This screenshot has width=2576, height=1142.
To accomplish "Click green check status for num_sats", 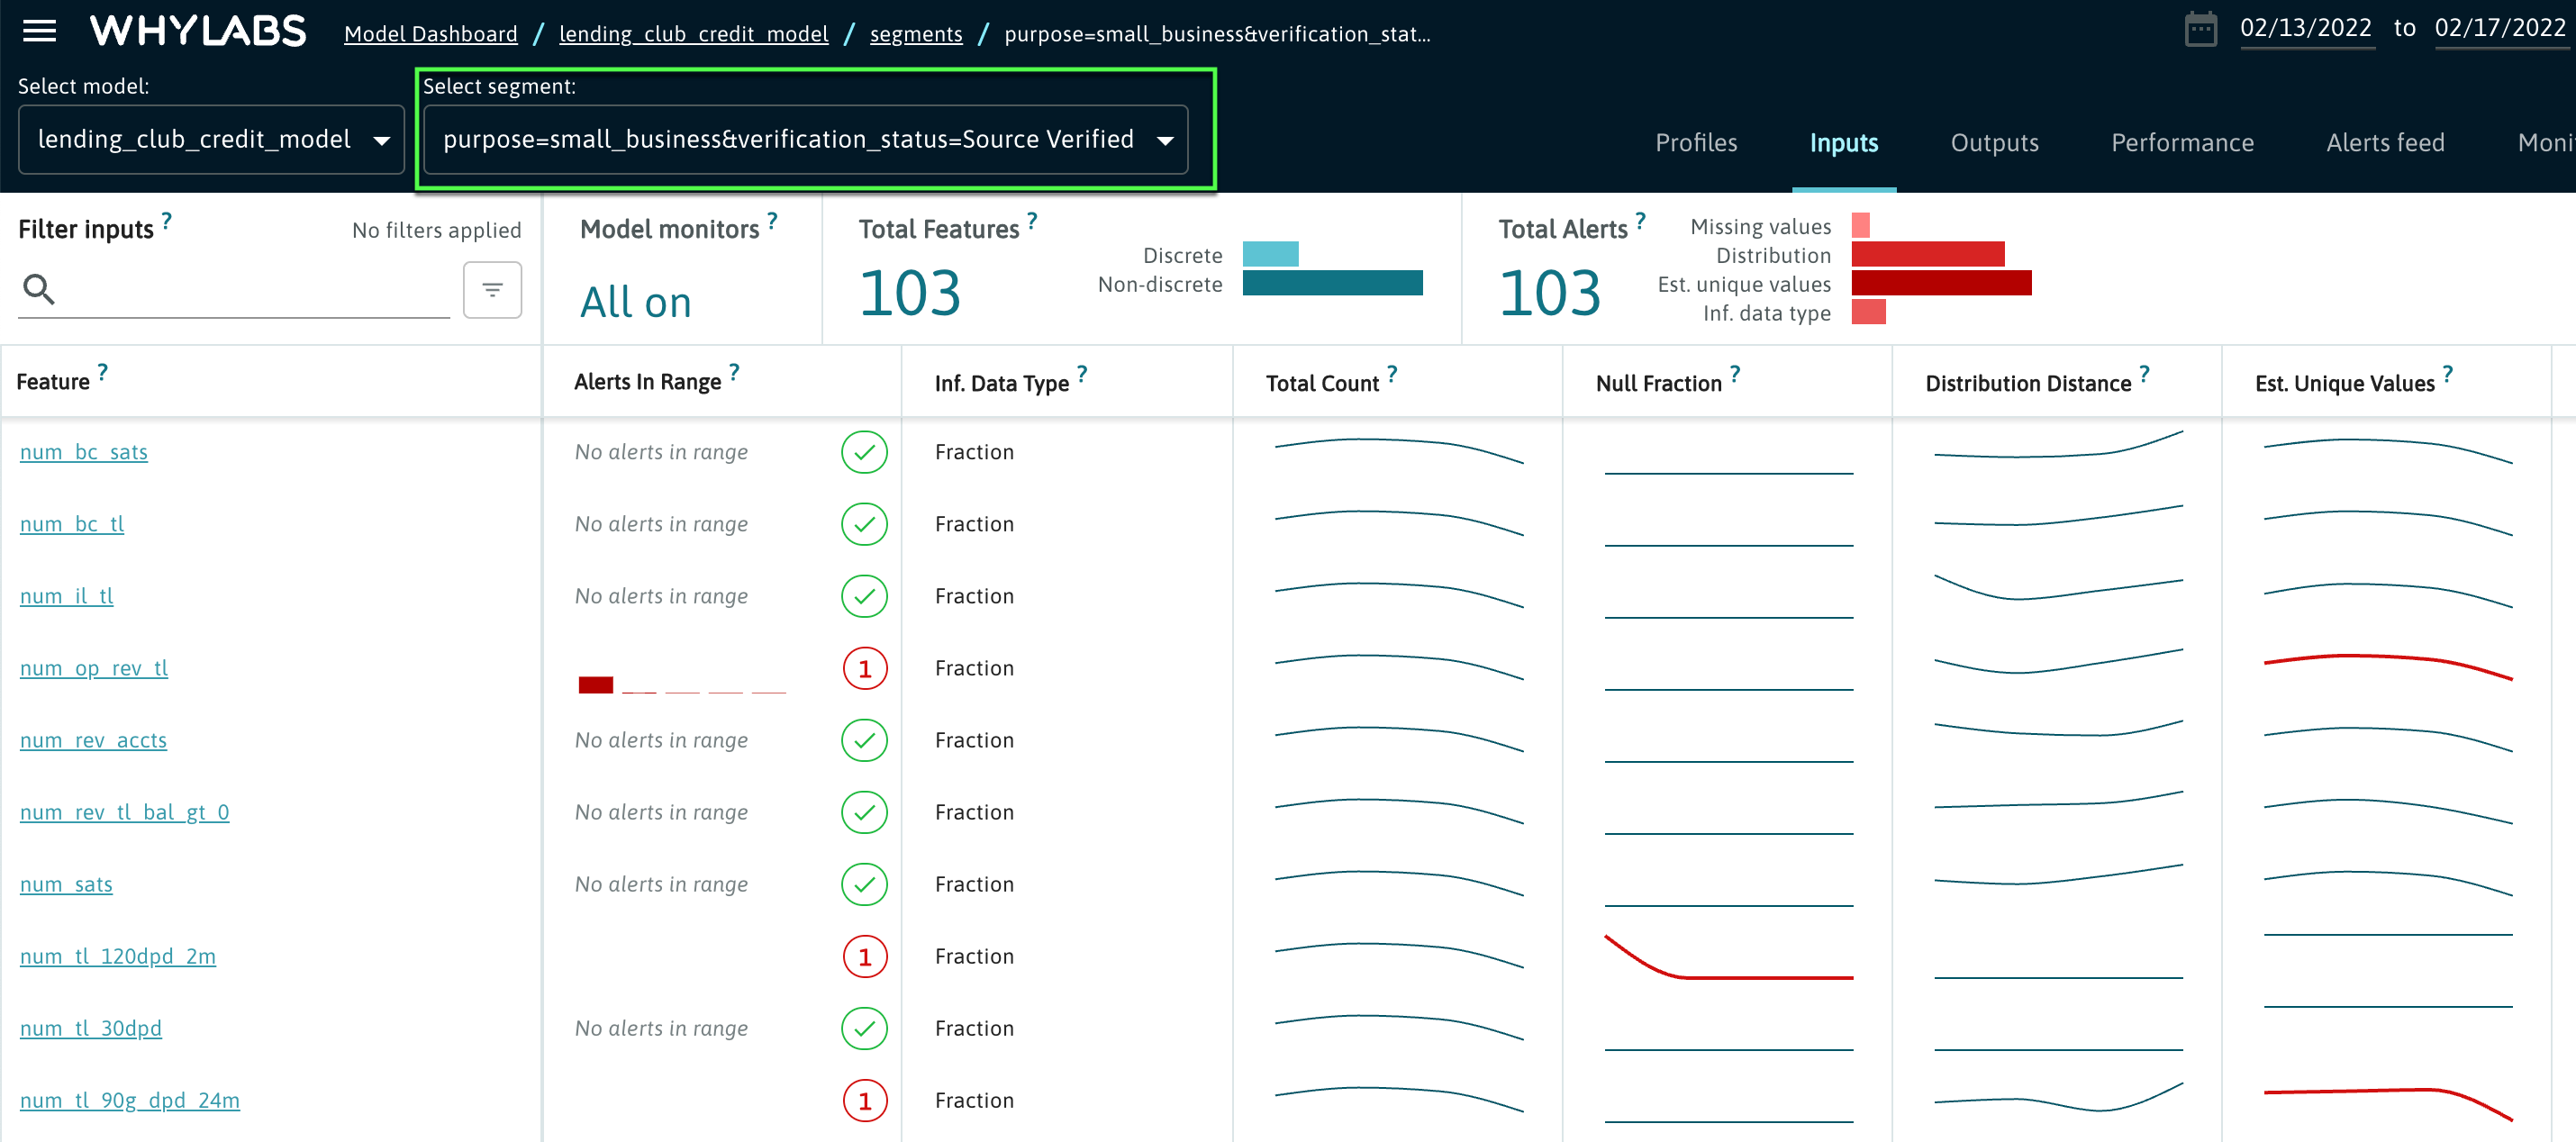I will click(864, 884).
